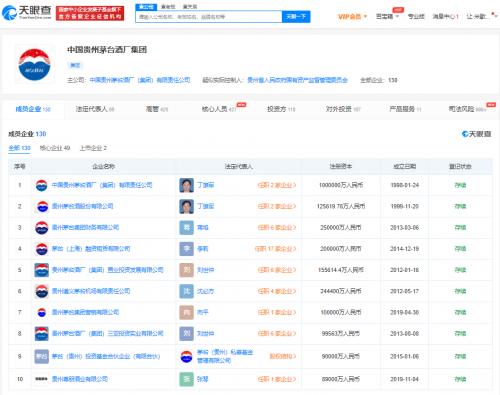Viewport: 500px width, 395px height.
Task: Open the company logo in row 4
Action: coord(42,249)
